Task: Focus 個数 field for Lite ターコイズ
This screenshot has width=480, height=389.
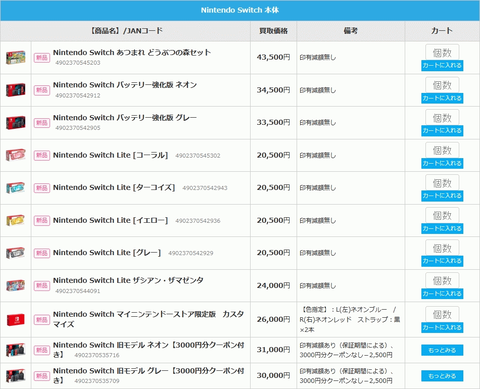Action: (x=442, y=183)
